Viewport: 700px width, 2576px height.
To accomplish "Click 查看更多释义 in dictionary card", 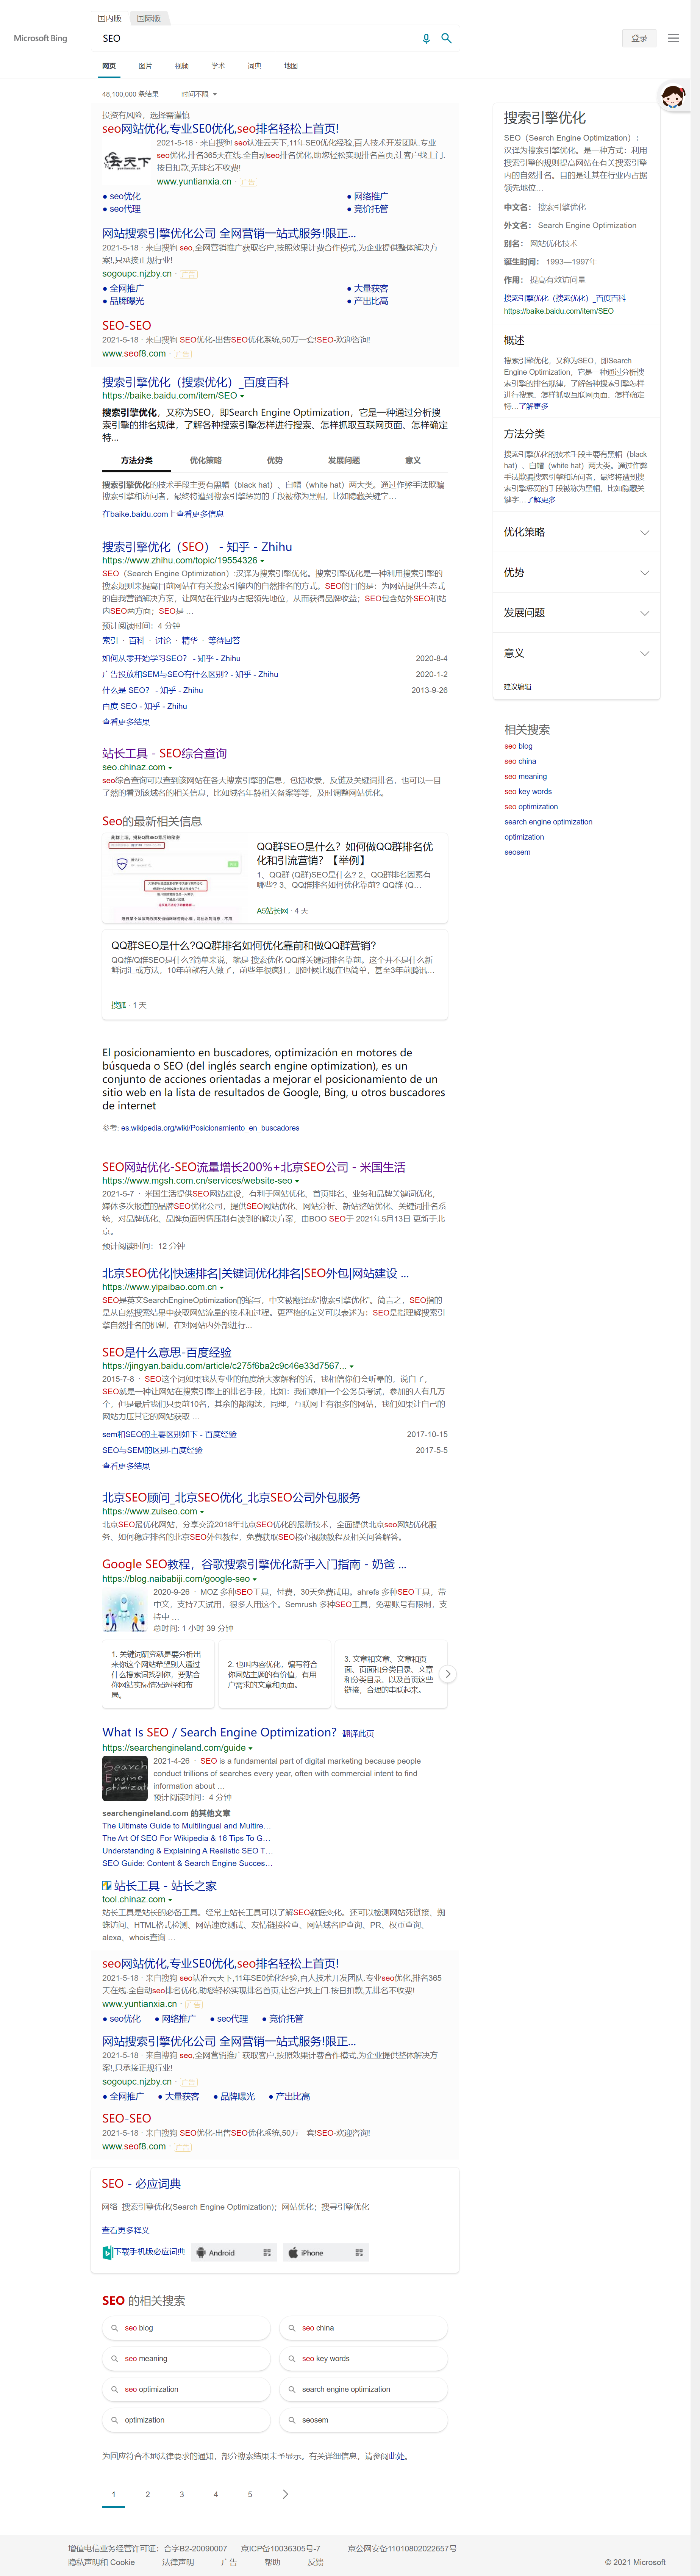I will click(x=125, y=2230).
